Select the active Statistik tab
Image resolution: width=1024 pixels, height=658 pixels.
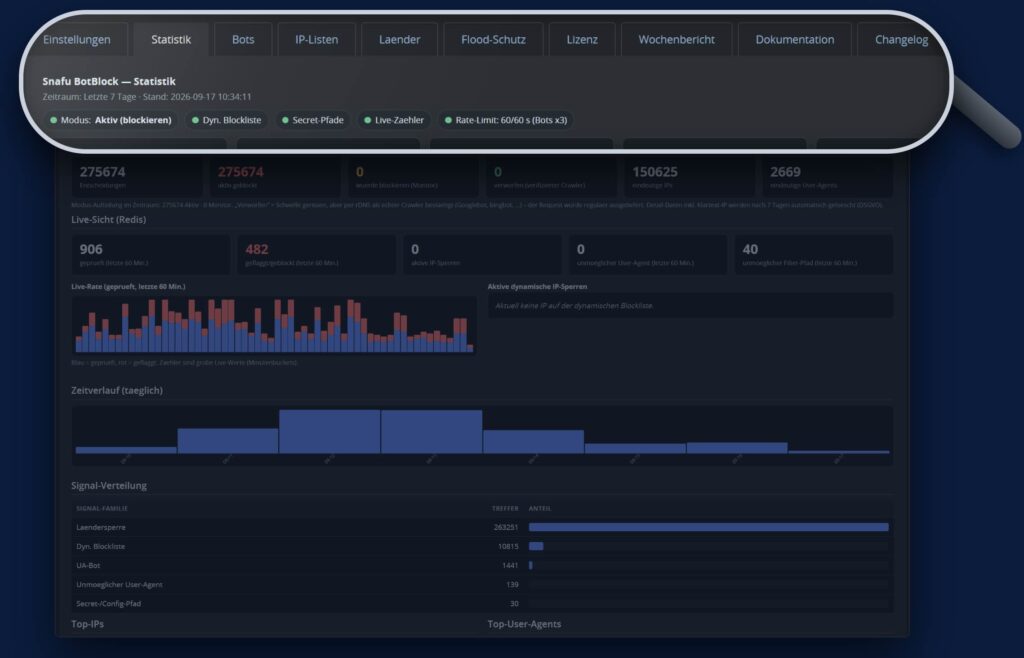click(171, 40)
